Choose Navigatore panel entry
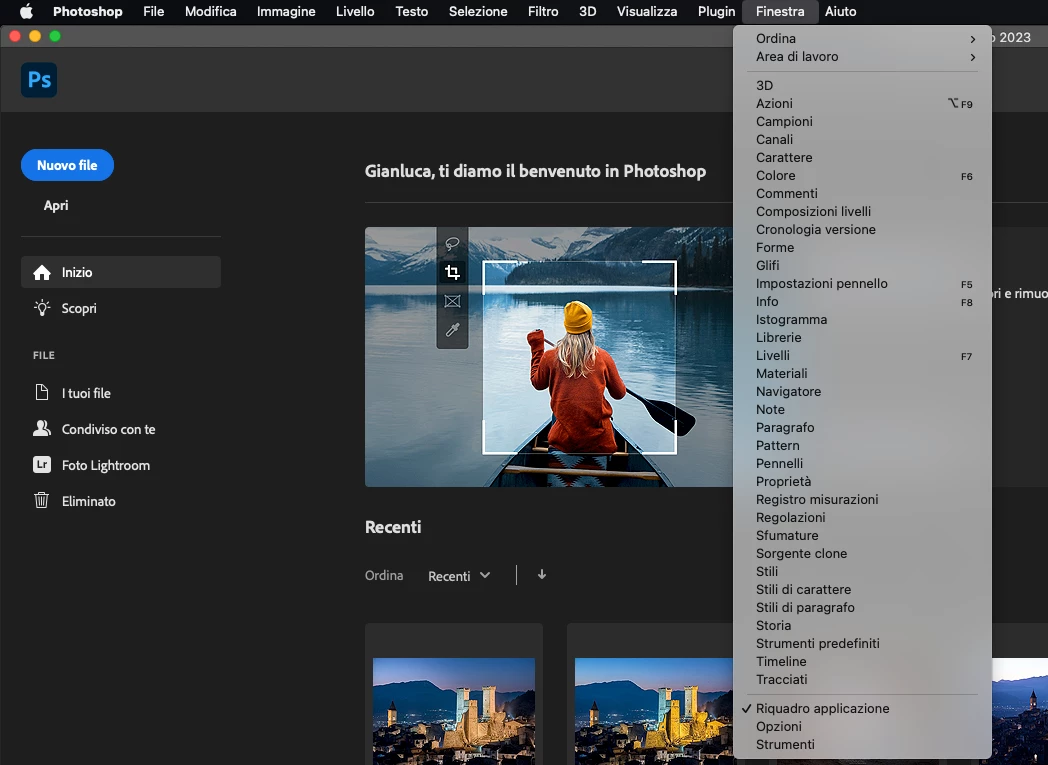Screen dimensions: 1048x765 (862, 392)
